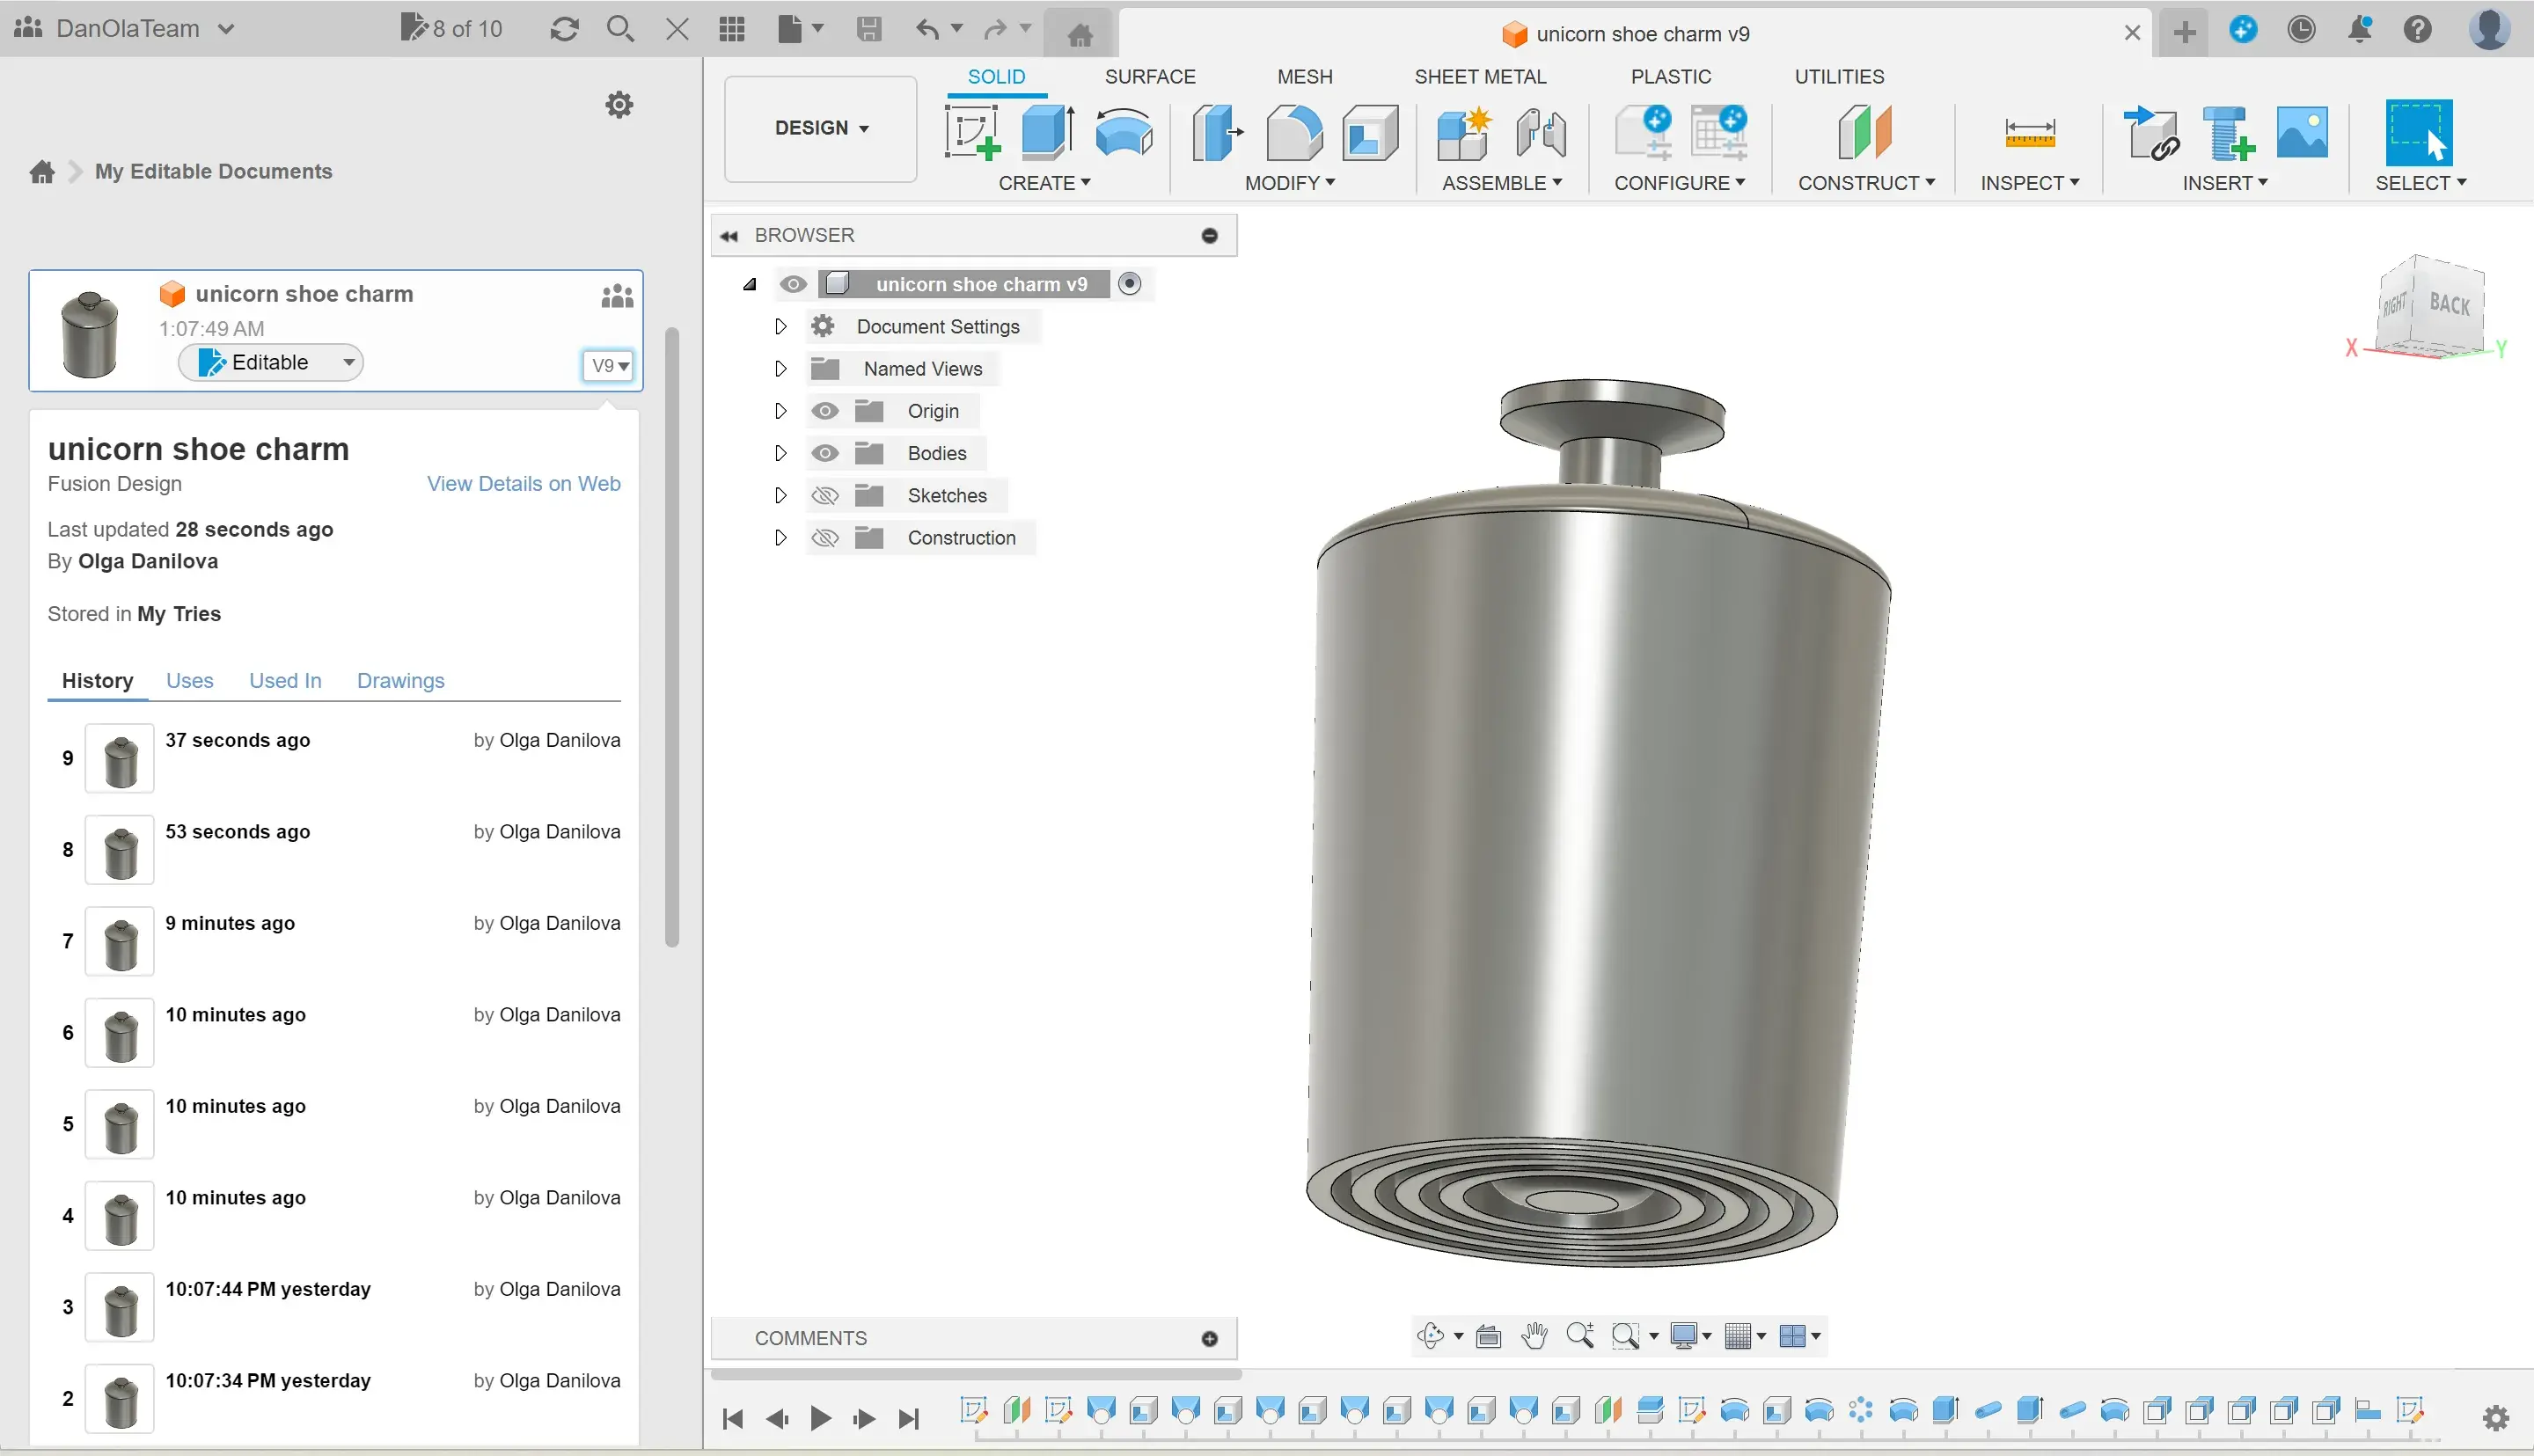The height and width of the screenshot is (1456, 2534).
Task: Expand the Named Views node
Action: click(x=780, y=369)
